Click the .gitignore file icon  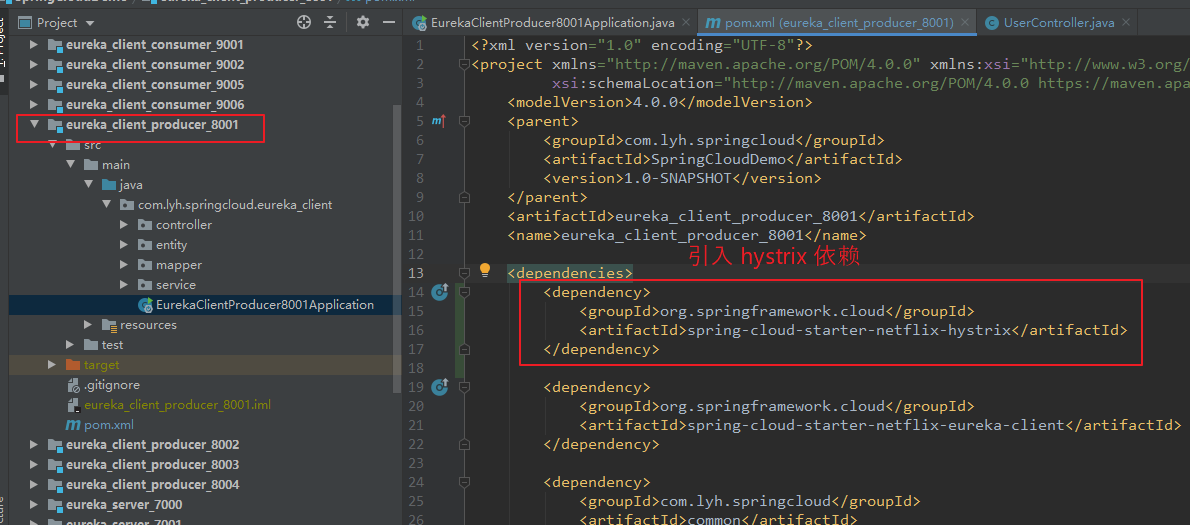(73, 385)
